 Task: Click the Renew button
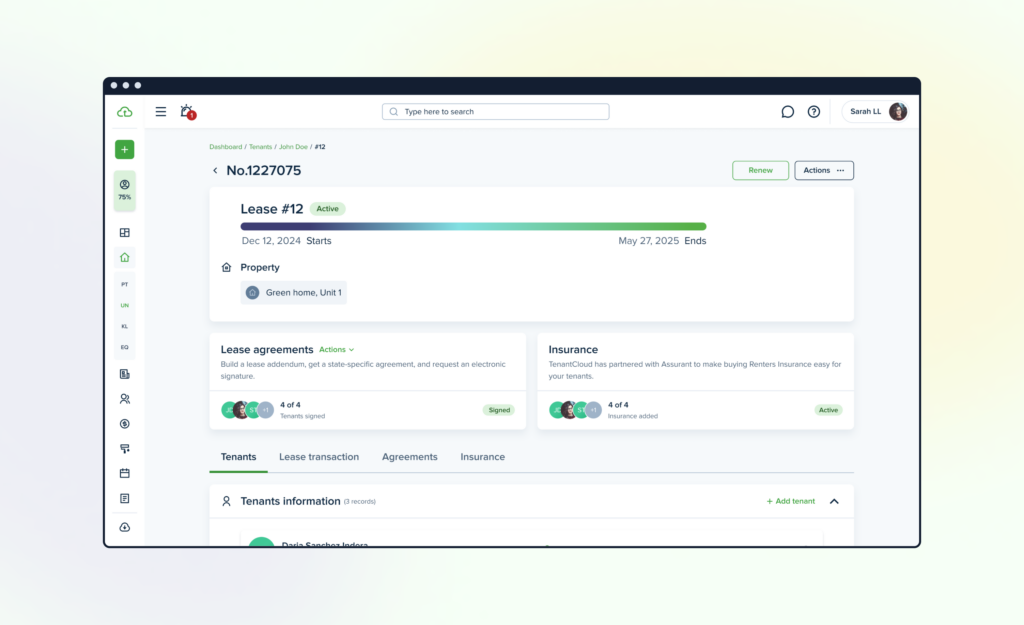point(760,170)
